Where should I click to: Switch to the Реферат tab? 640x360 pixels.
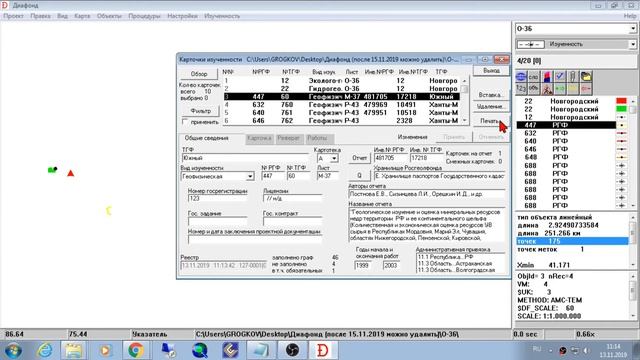point(289,138)
